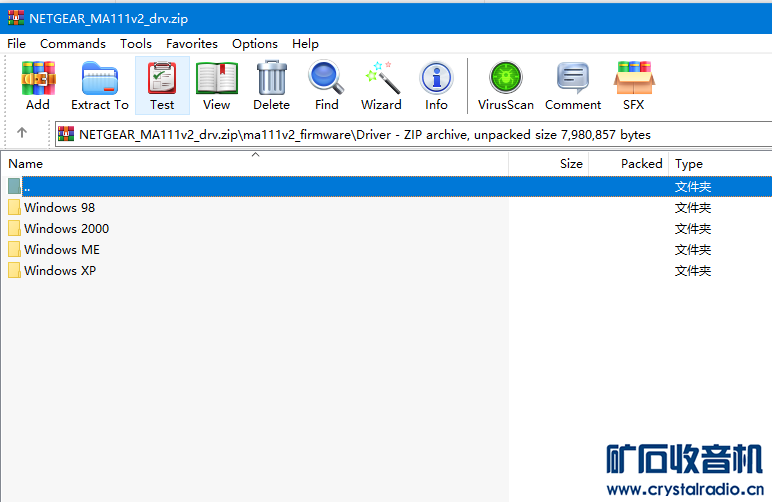Launch the Wizard wand tool
The height and width of the screenshot is (502, 772).
(382, 78)
